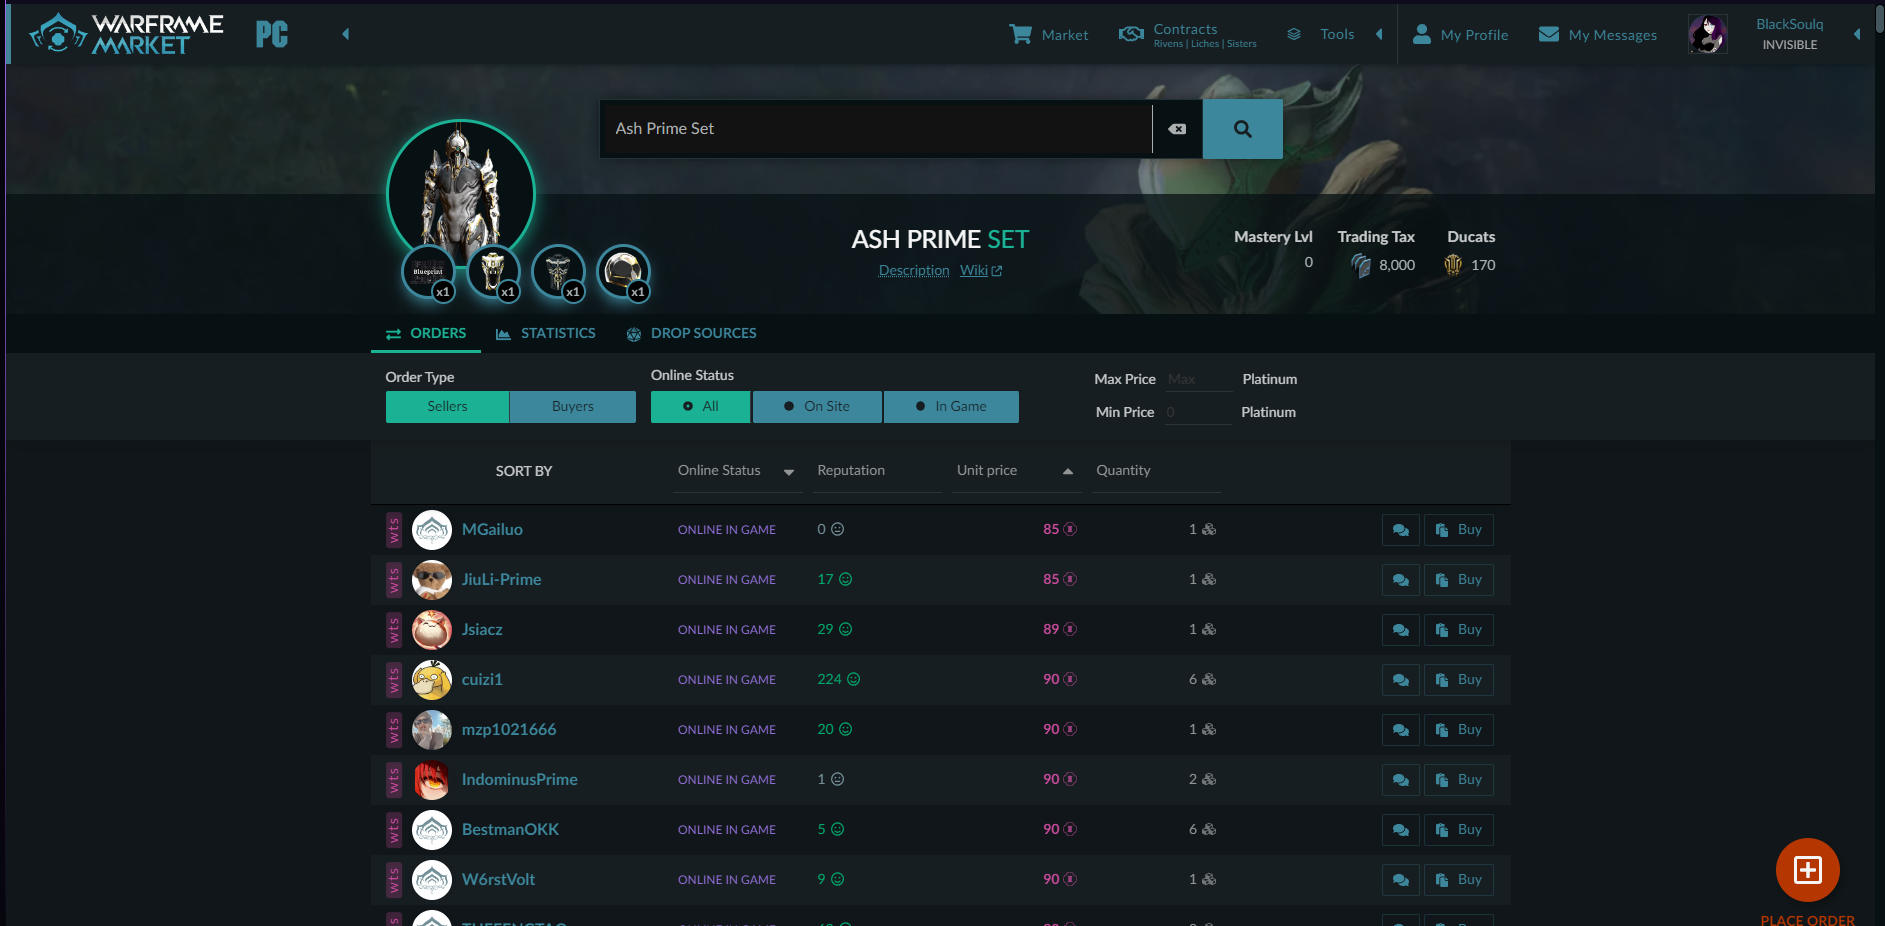
Task: Select the Ash Prime Blueprint part icon
Action: tap(428, 272)
